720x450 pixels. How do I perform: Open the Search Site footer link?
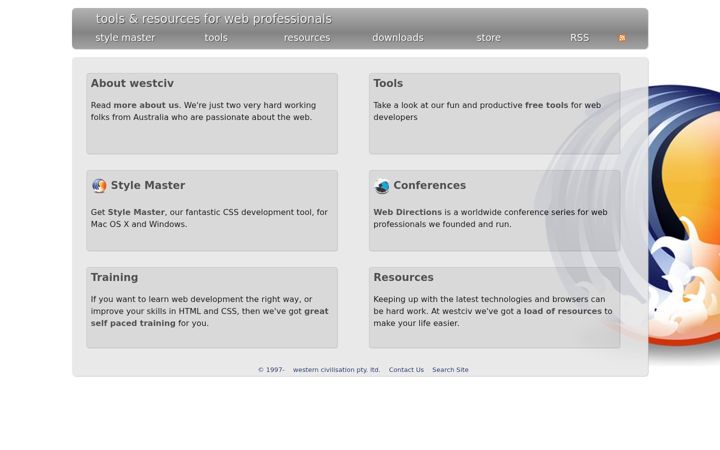[450, 370]
